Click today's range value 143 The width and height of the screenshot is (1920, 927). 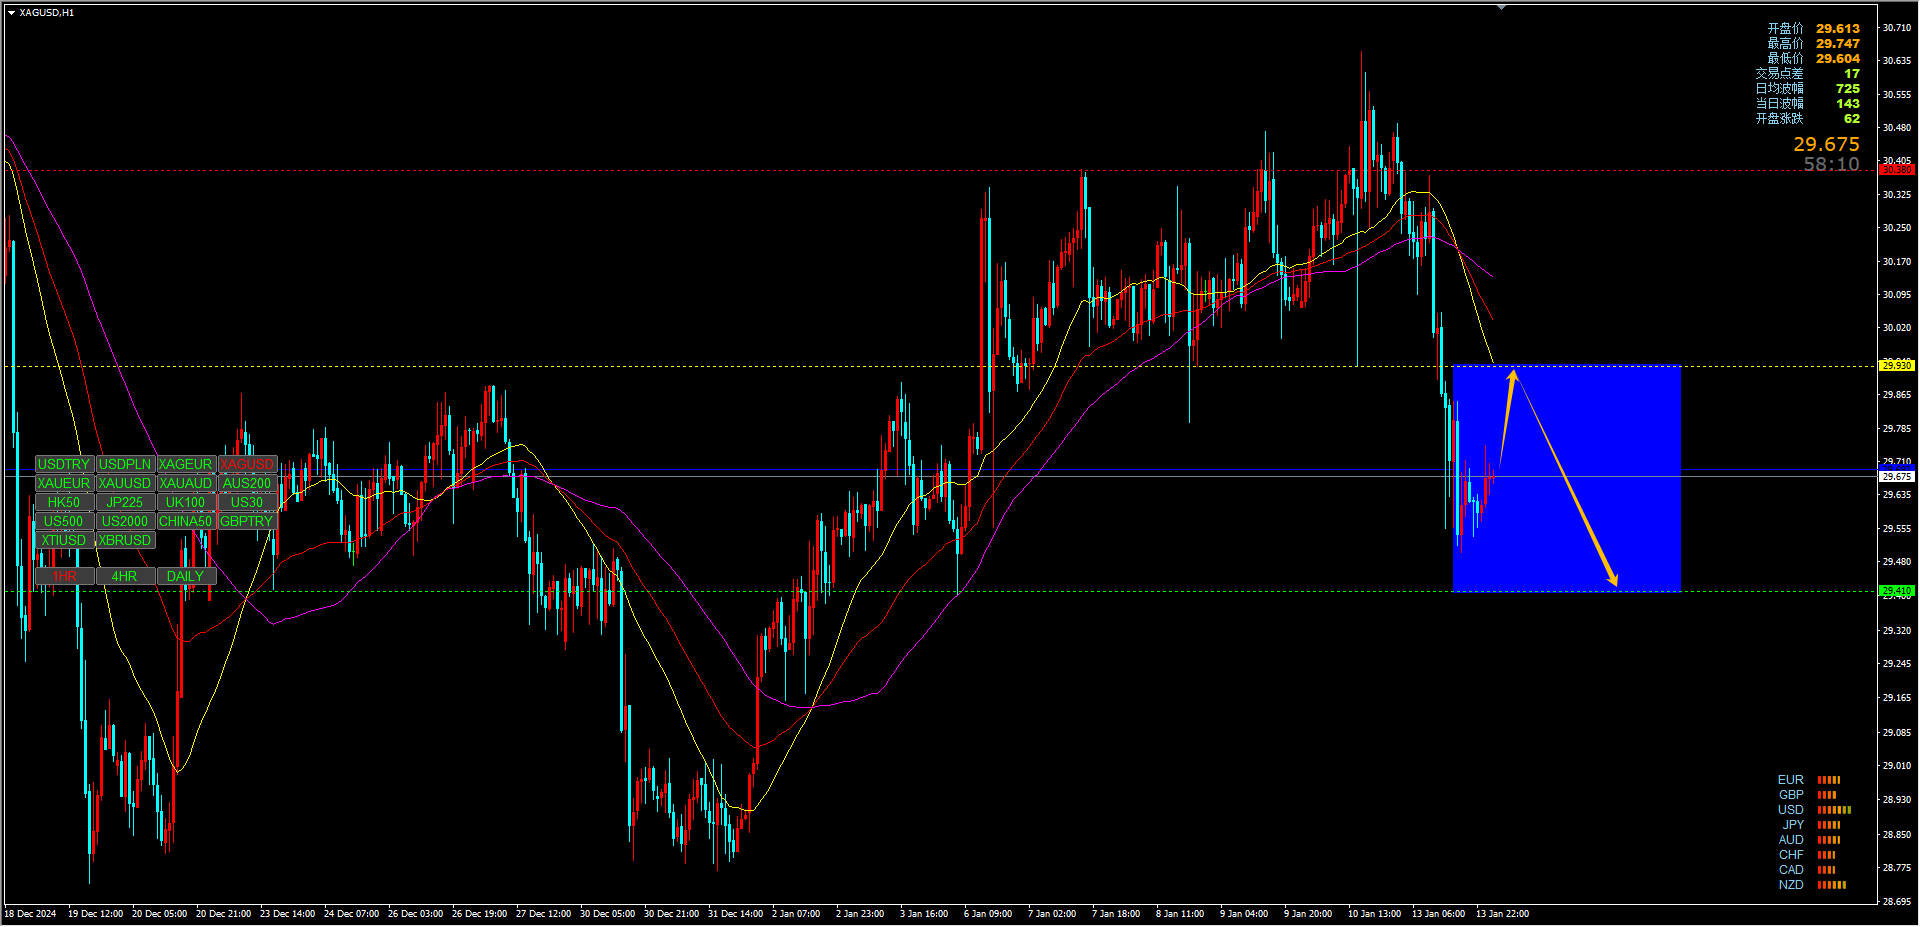click(x=1848, y=104)
